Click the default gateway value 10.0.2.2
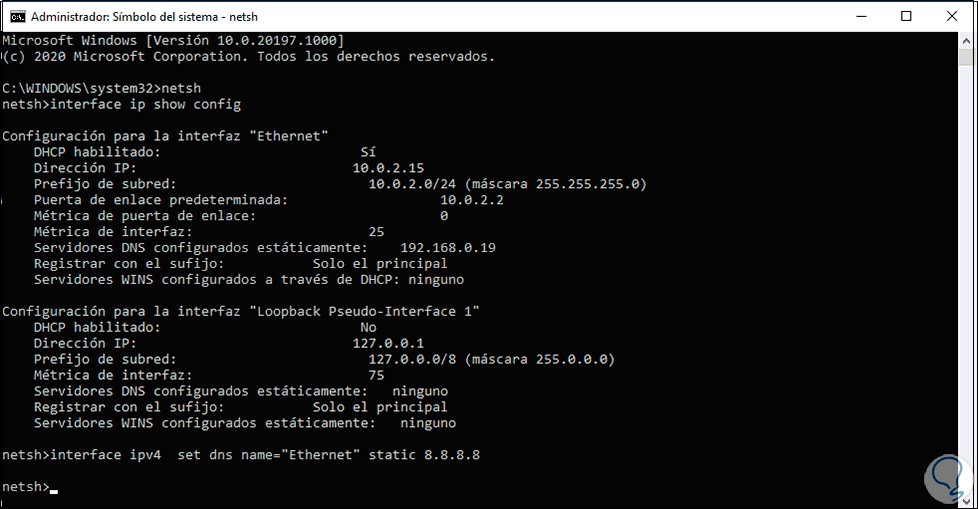The height and width of the screenshot is (509, 978). point(472,200)
